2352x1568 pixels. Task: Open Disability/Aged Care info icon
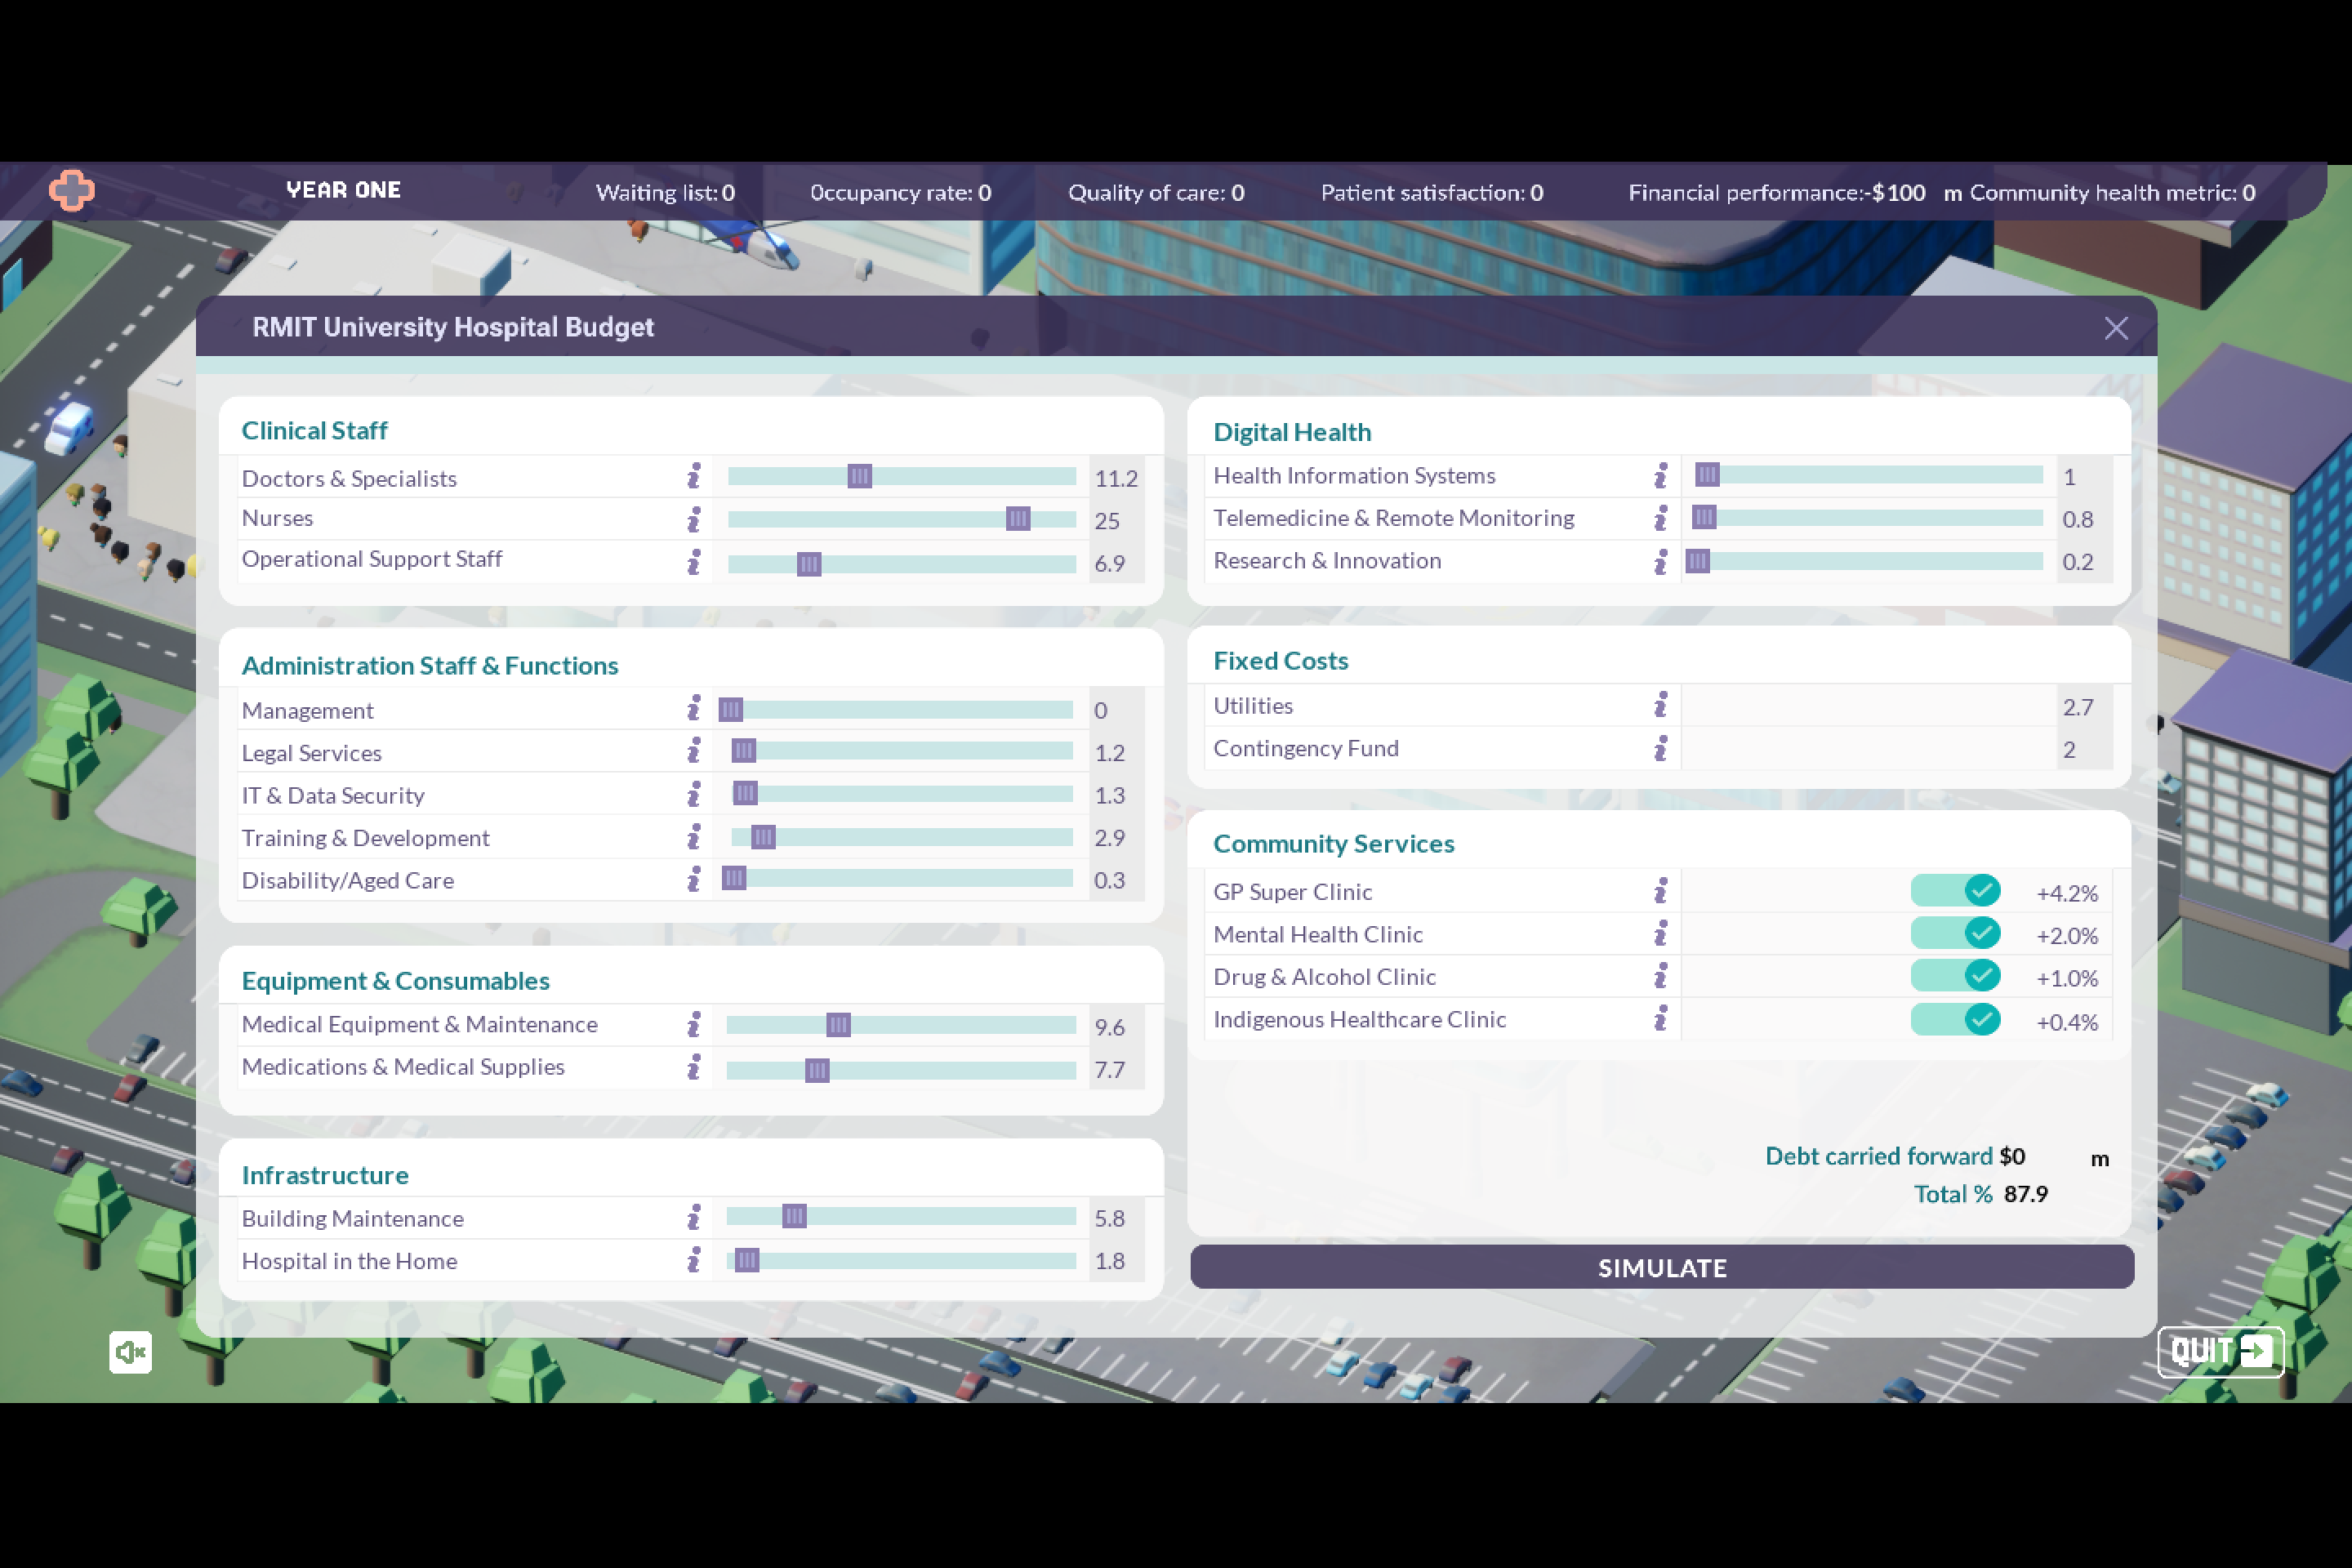click(x=694, y=879)
